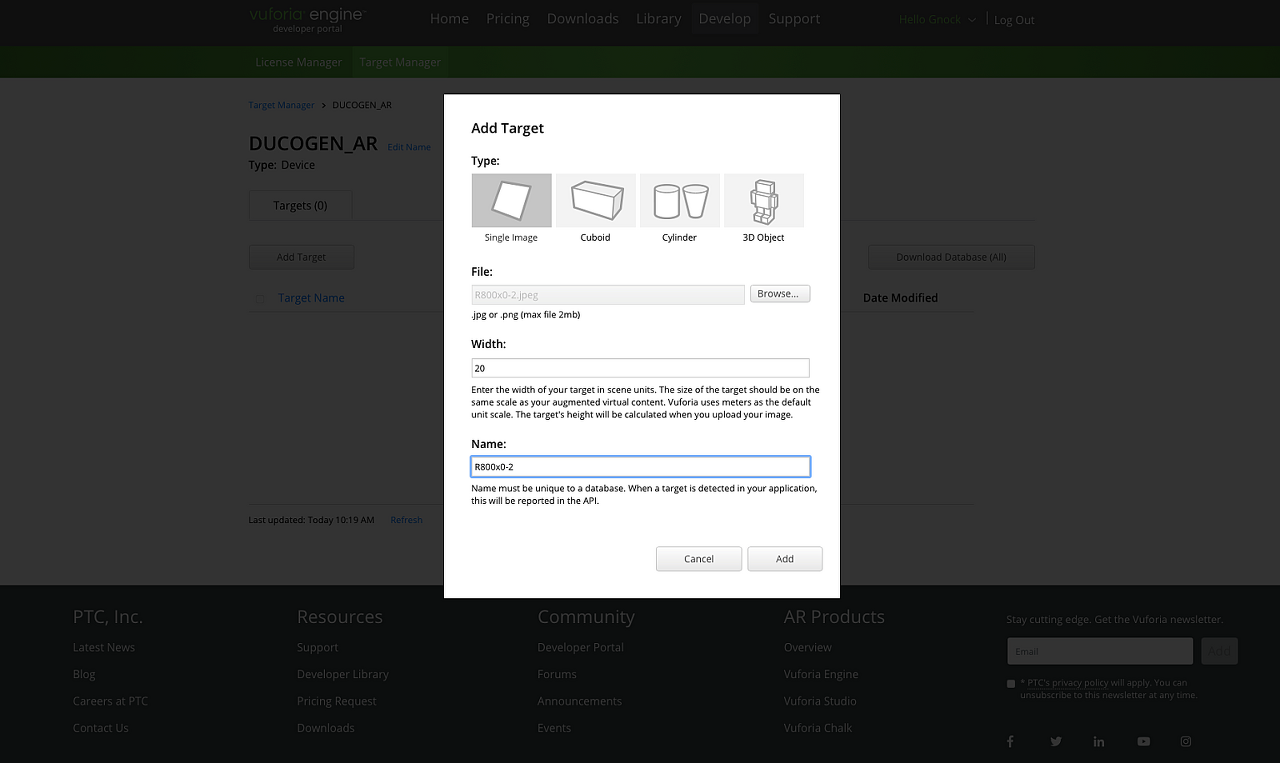The height and width of the screenshot is (763, 1280).
Task: Open Careers at PTC footer link
Action: pyautogui.click(x=110, y=701)
